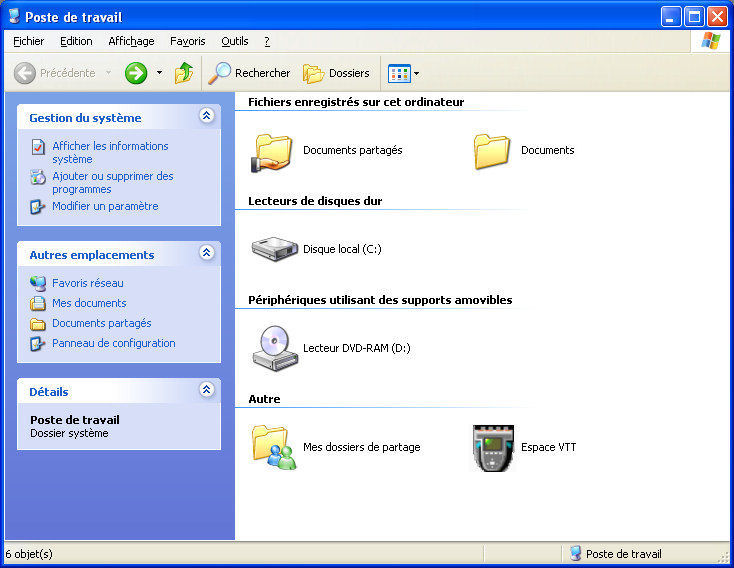
Task: Click the Modifier un paramètre icon
Action: coord(37,207)
